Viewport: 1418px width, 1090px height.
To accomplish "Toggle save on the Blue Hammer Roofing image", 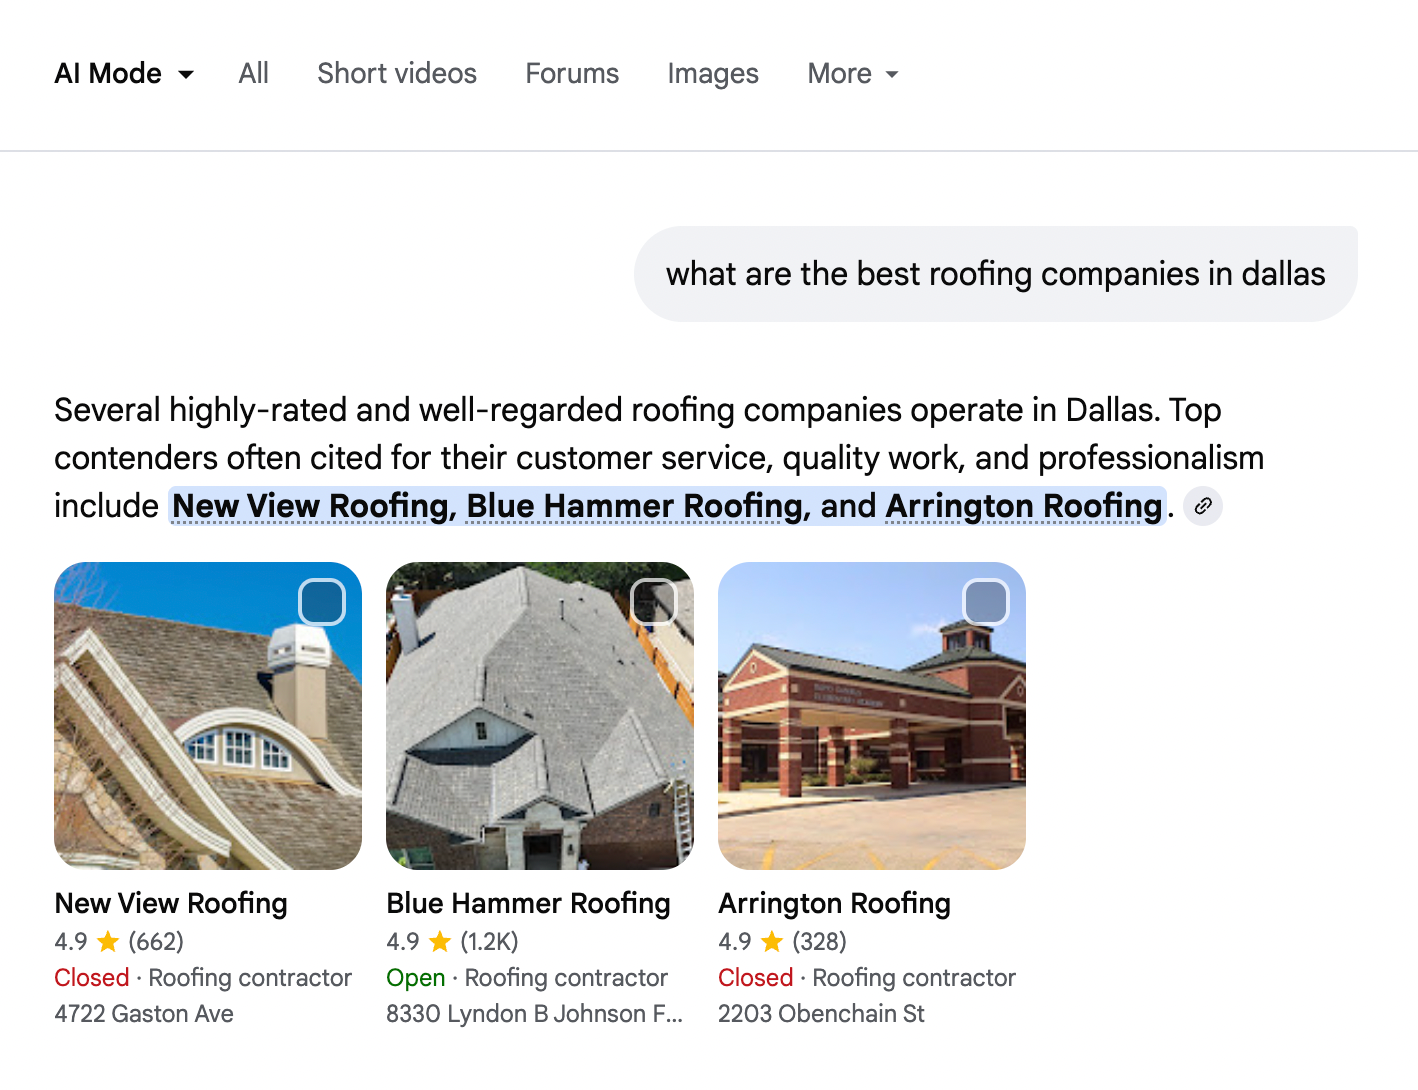I will 654,602.
